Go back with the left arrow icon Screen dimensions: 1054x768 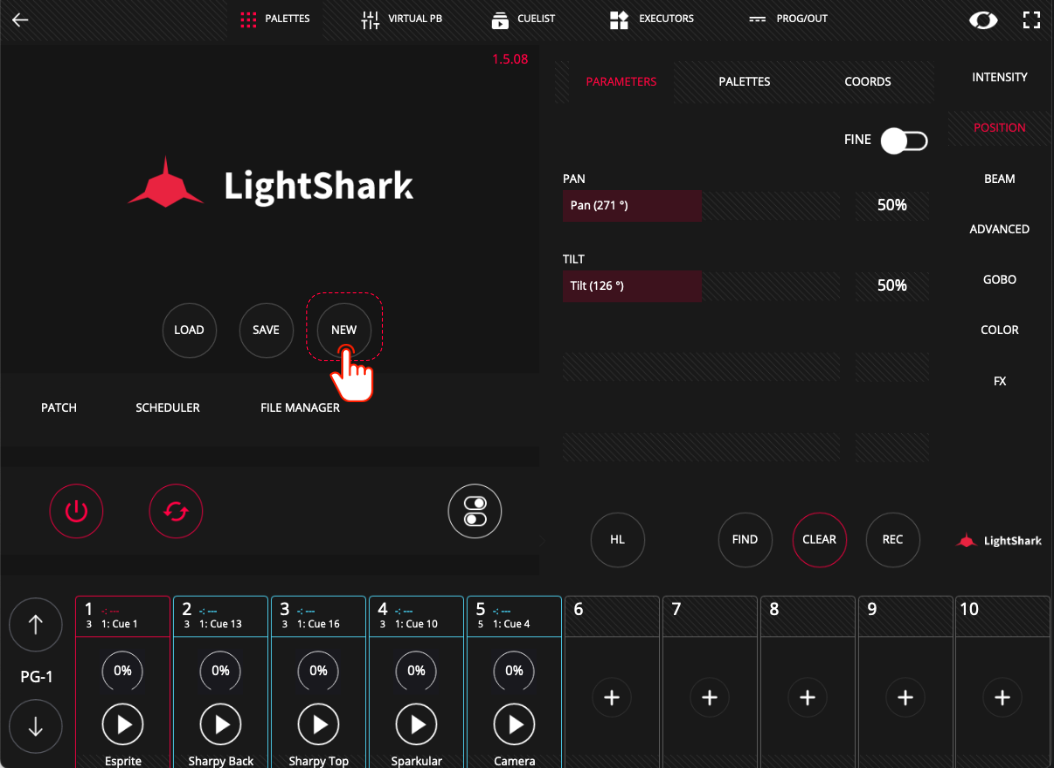pos(20,19)
